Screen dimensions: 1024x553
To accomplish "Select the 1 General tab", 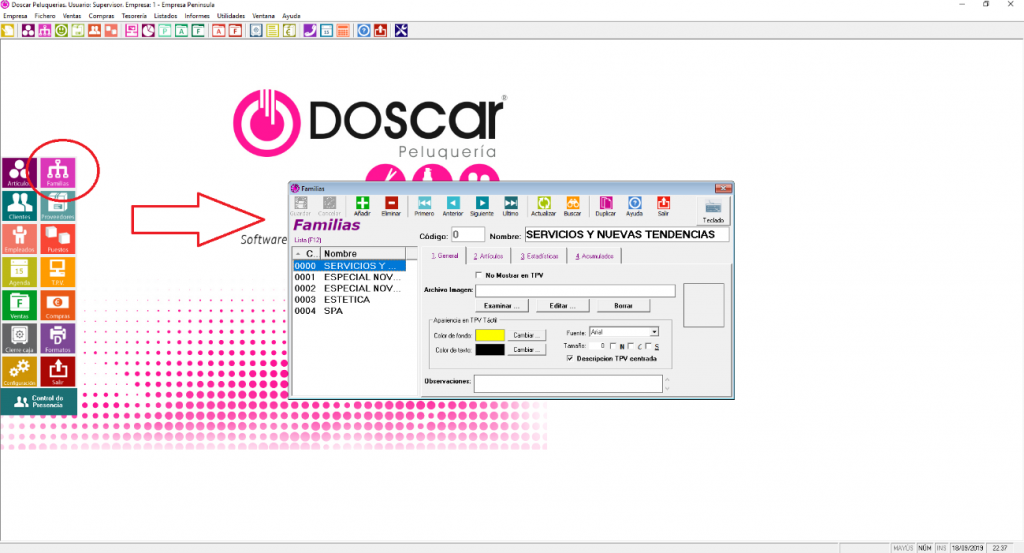I will click(x=445, y=256).
